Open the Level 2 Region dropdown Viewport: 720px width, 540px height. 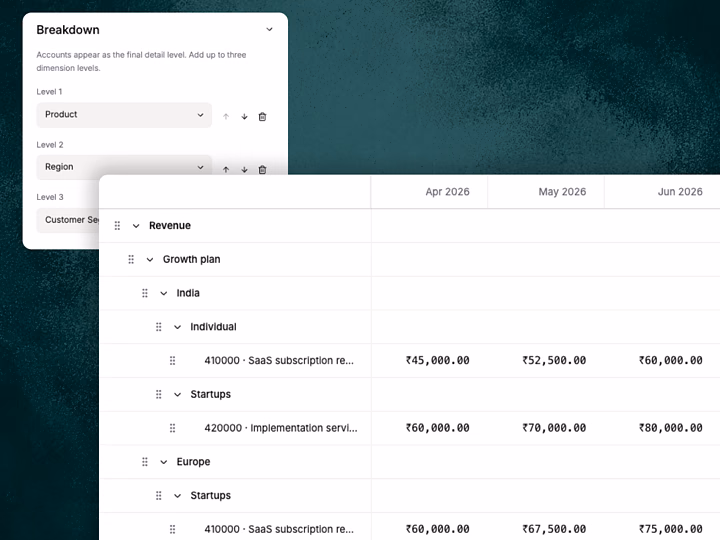coord(124,165)
